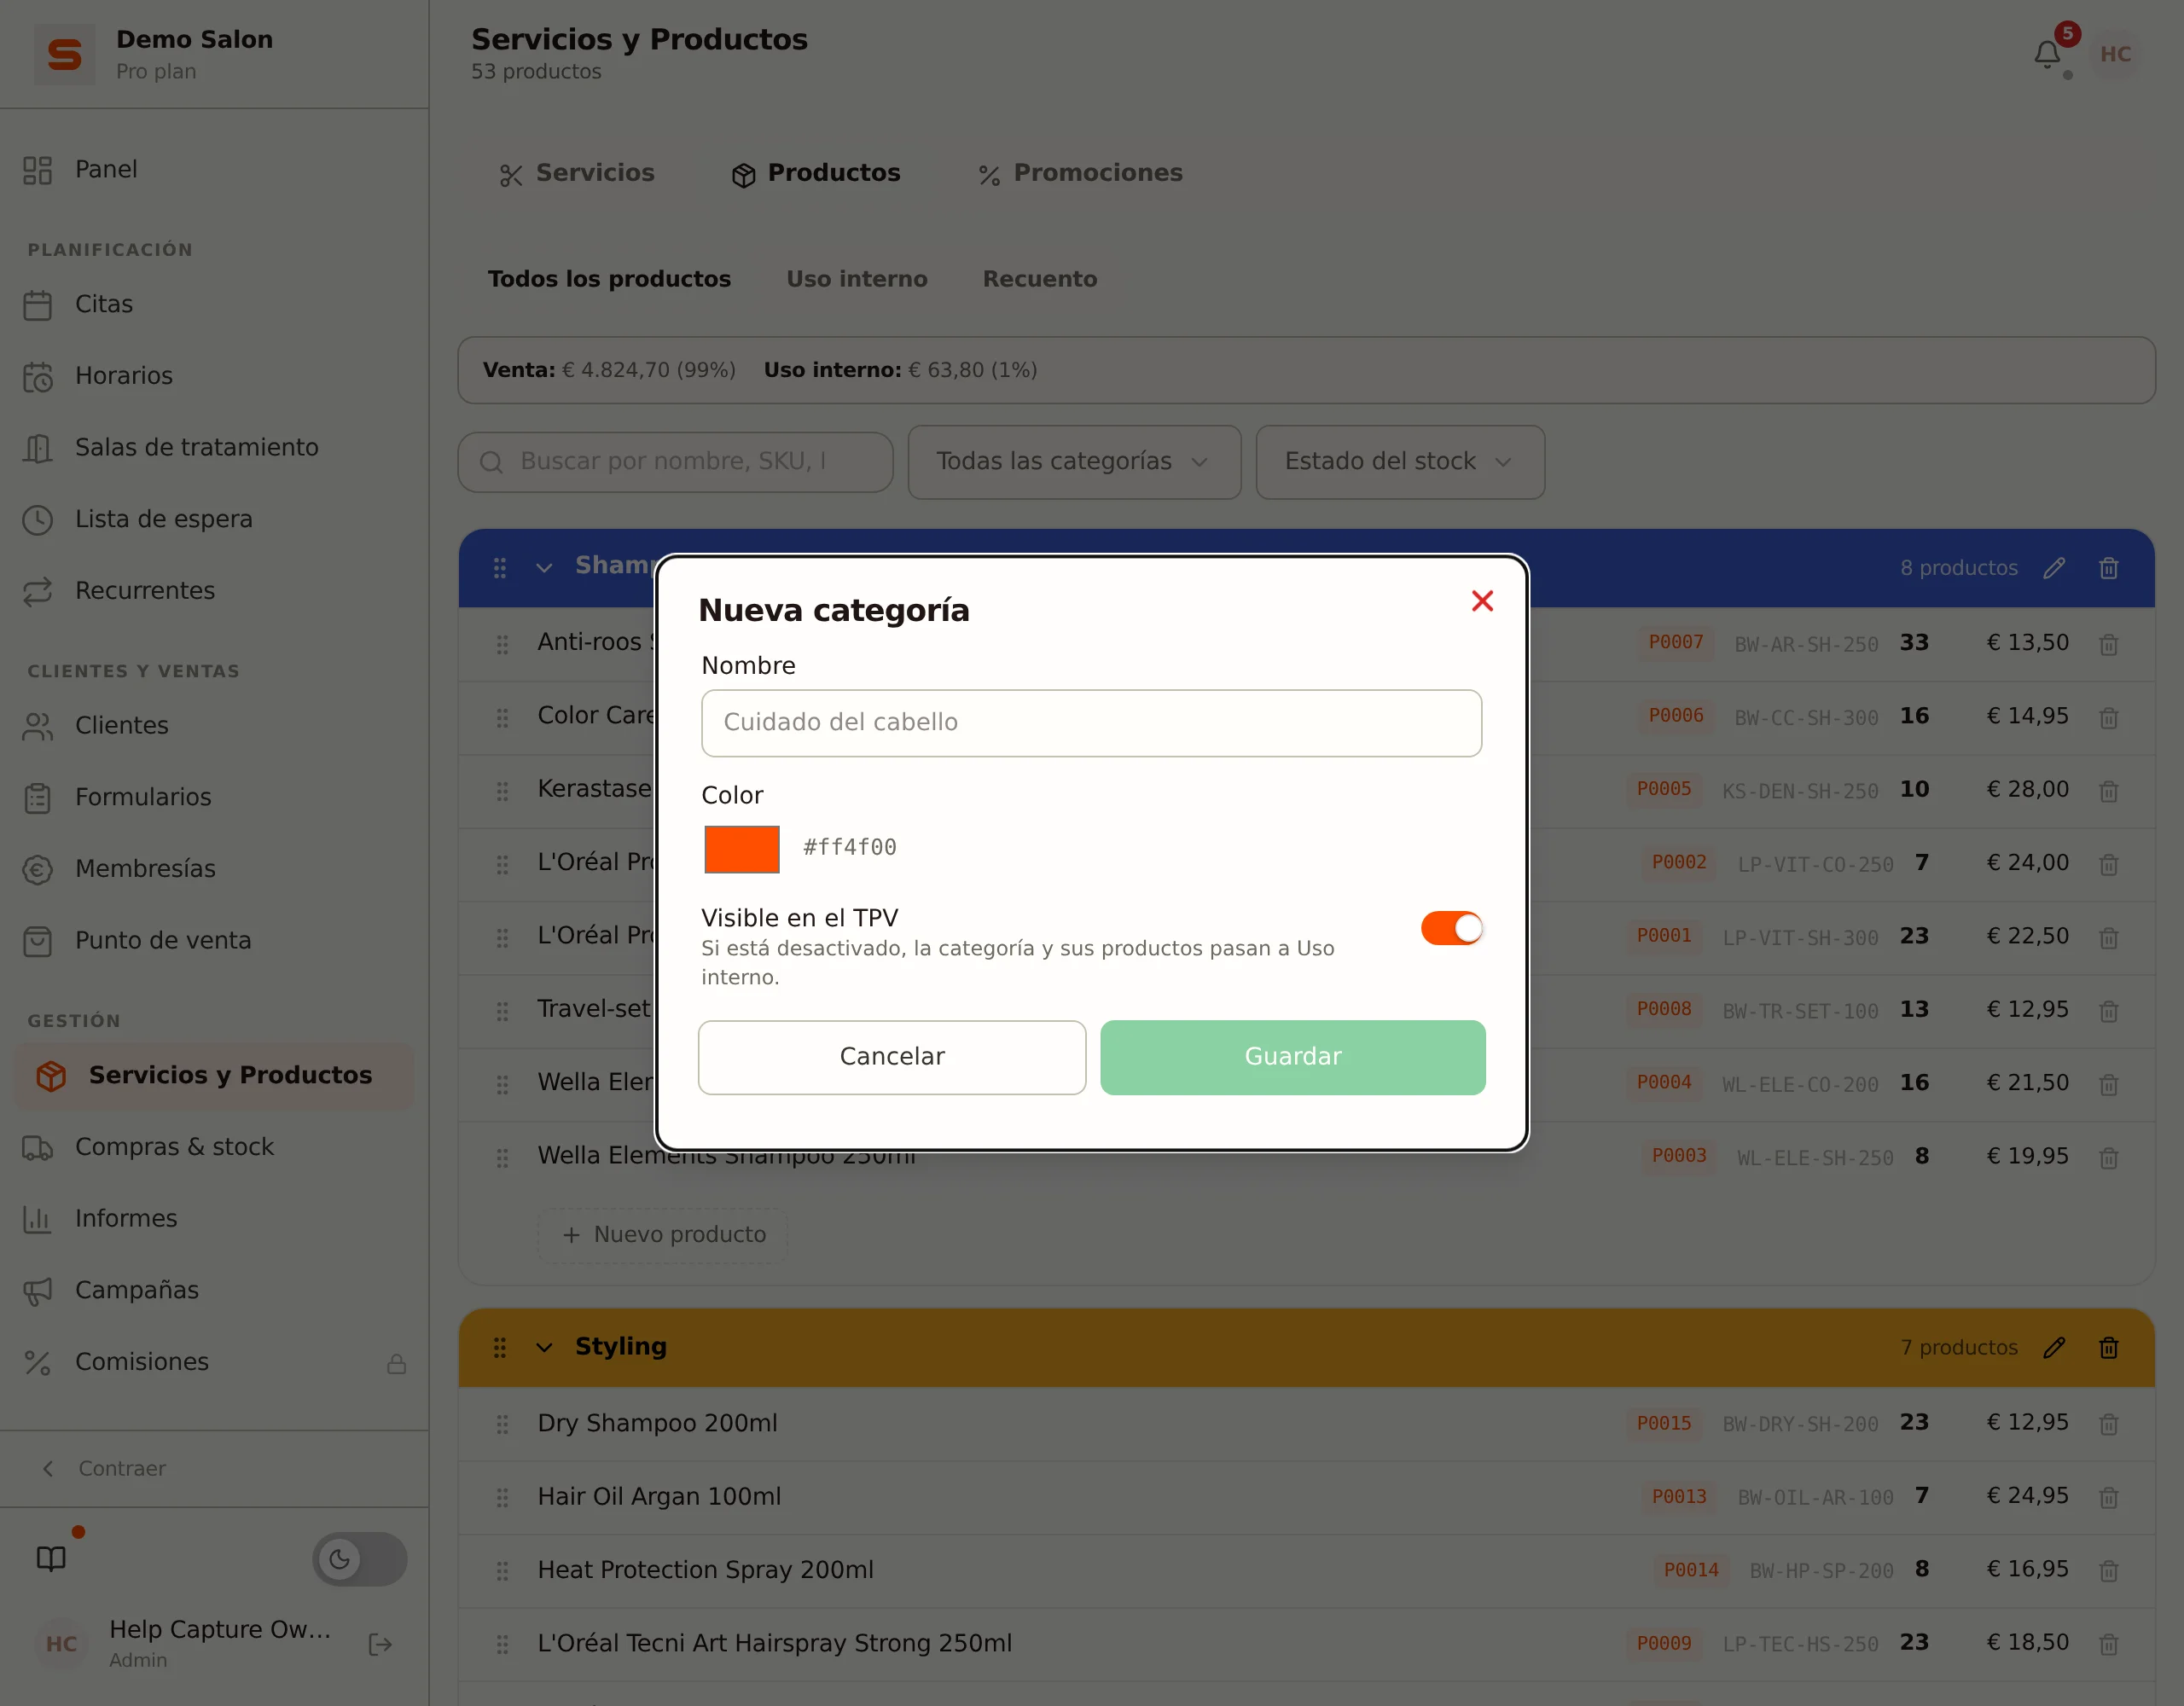Open Punto de venta

click(x=214, y=940)
